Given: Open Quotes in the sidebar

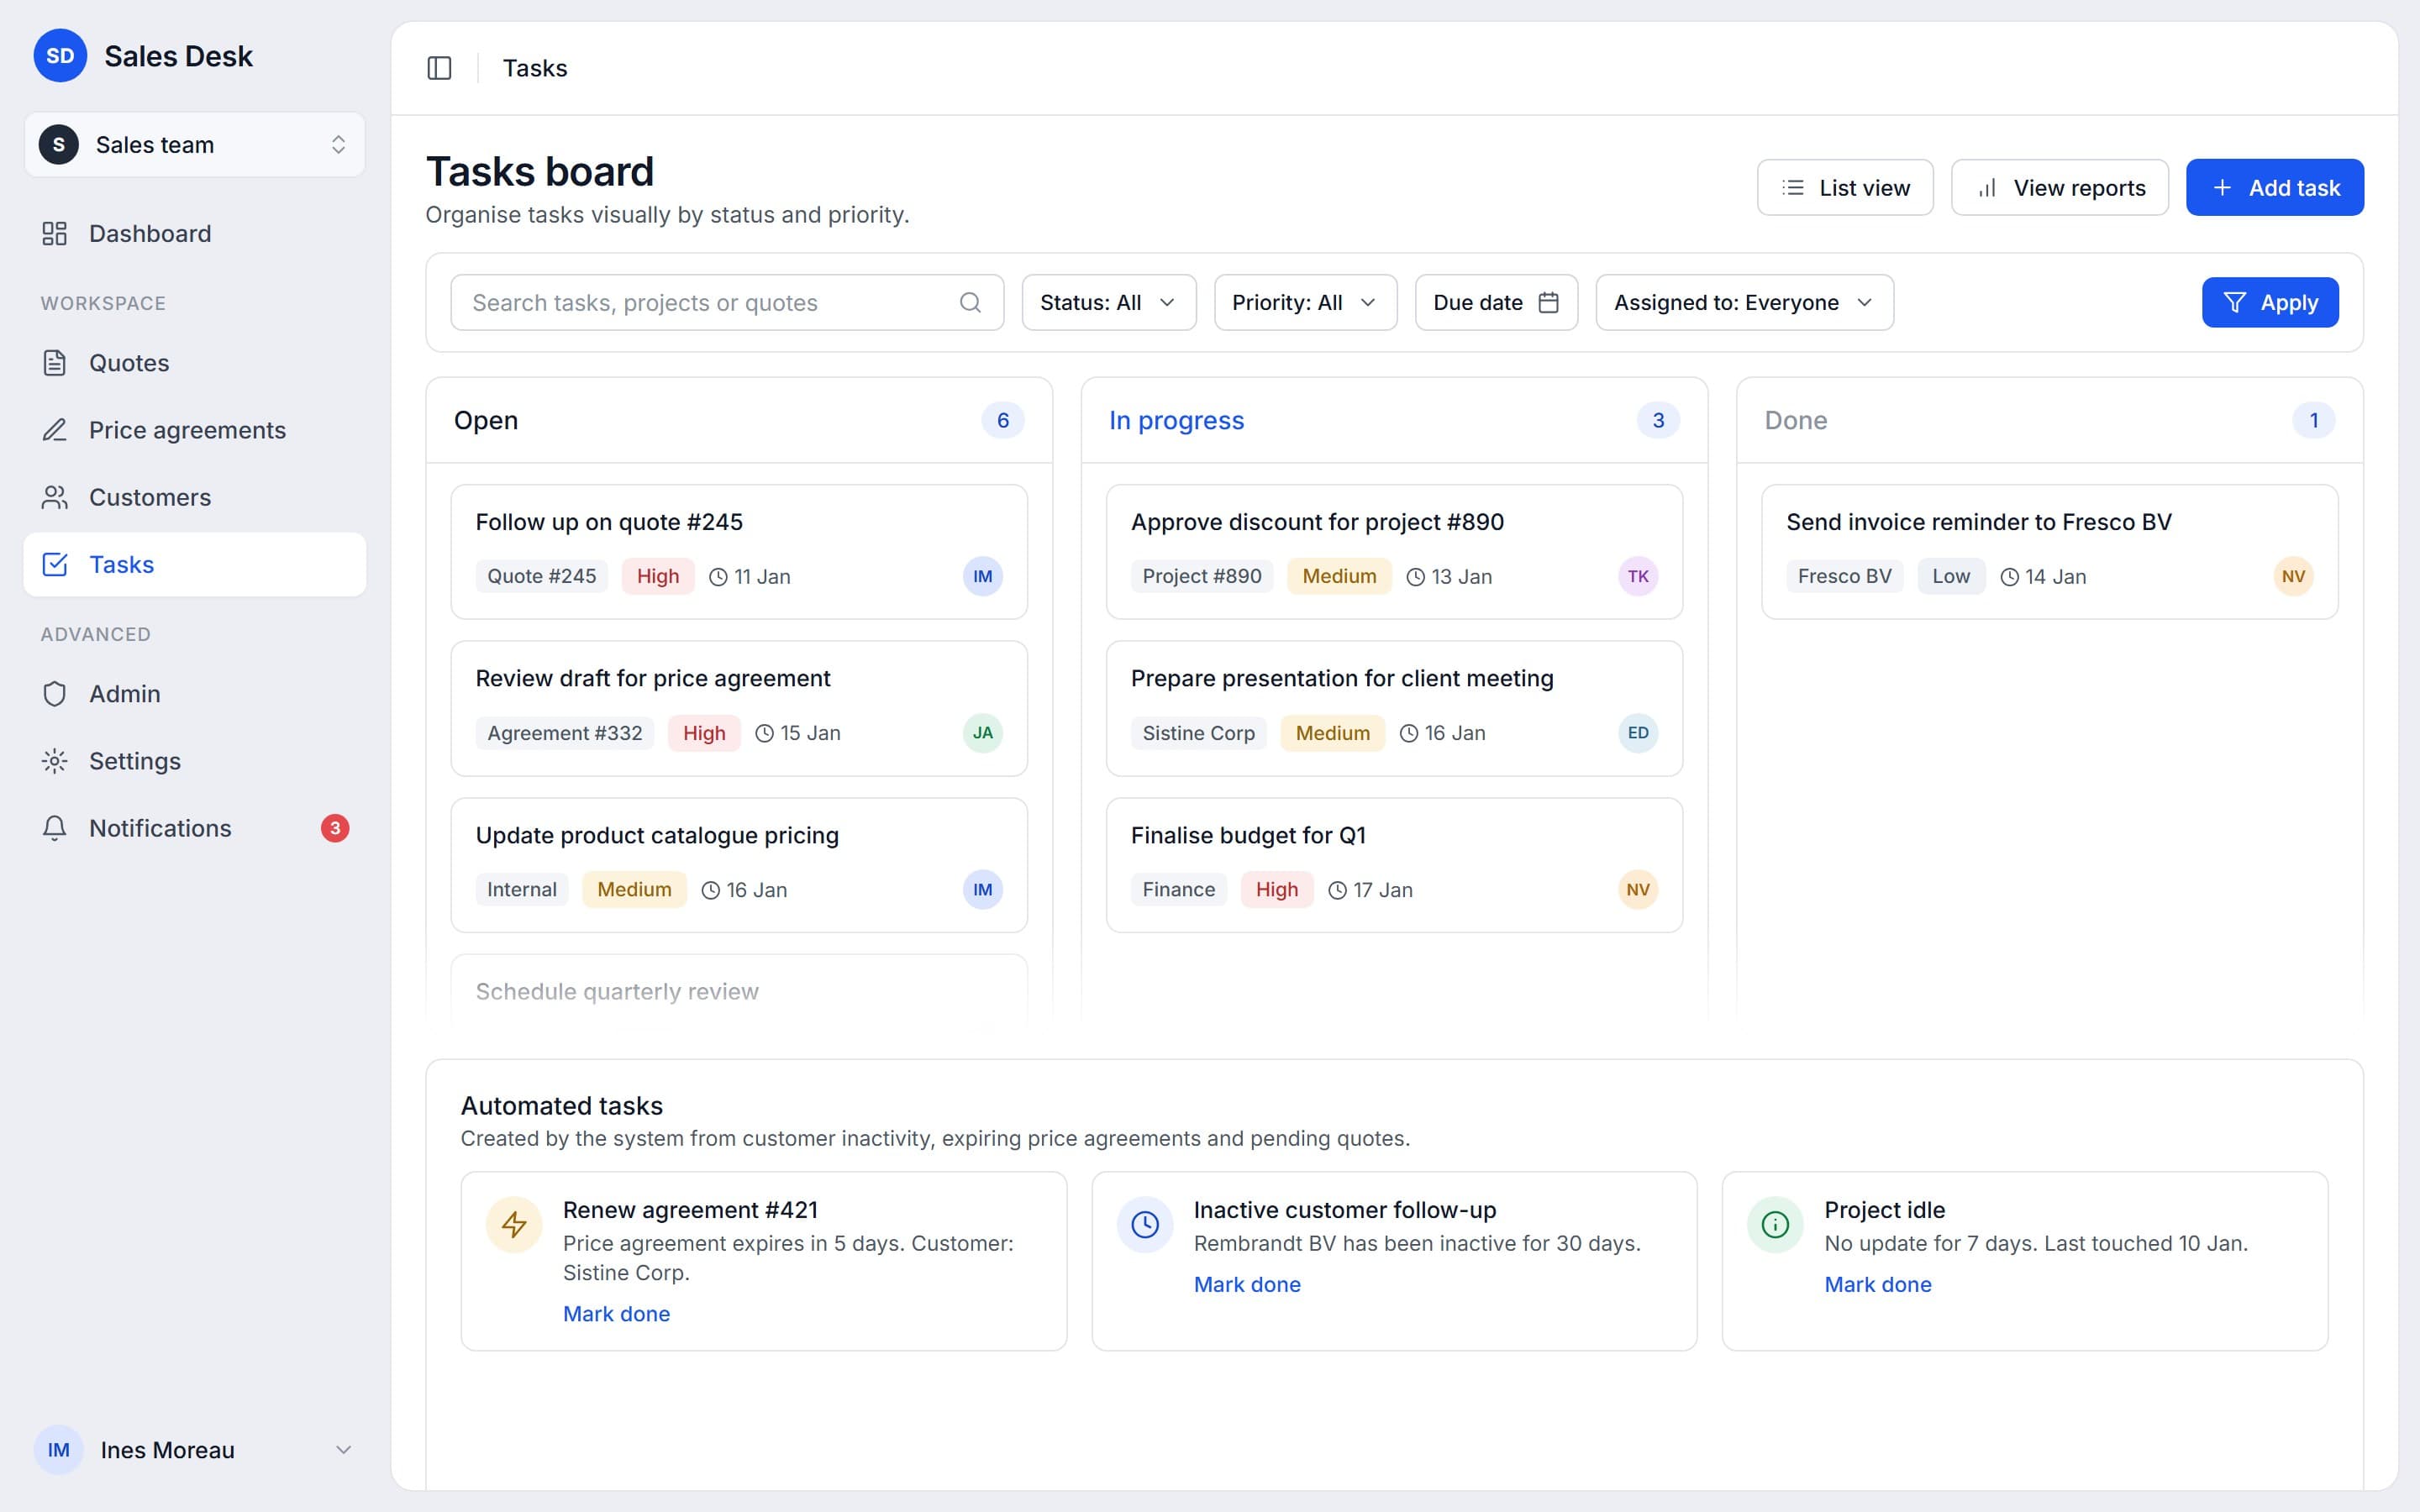Looking at the screenshot, I should (195, 363).
